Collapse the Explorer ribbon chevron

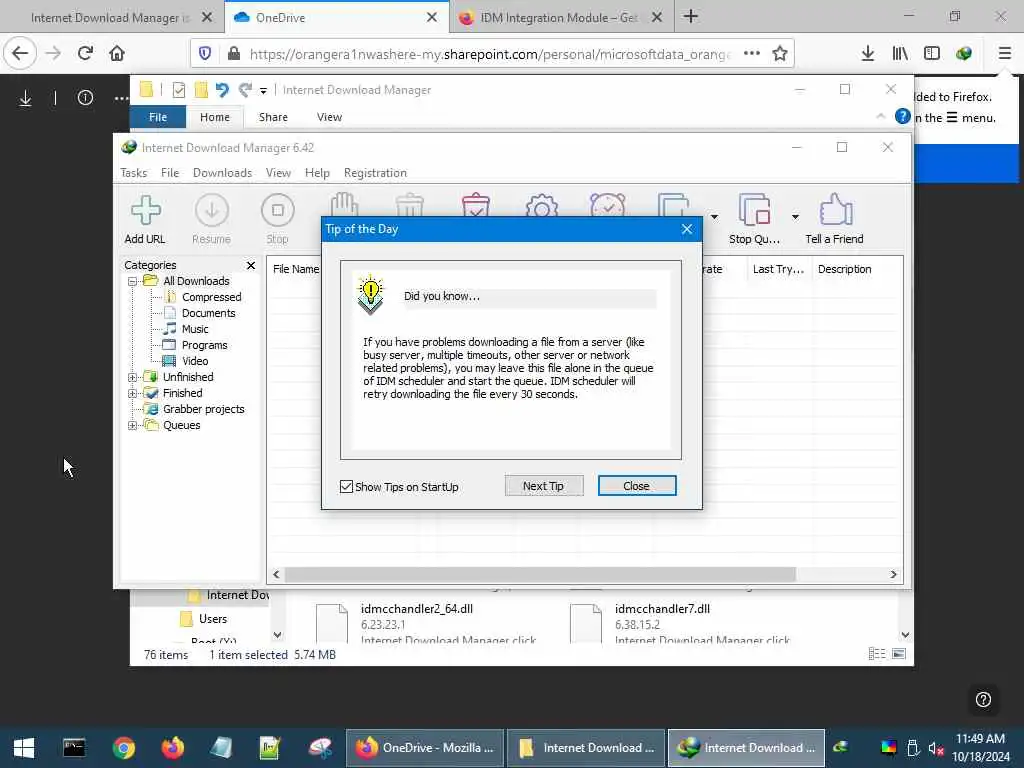pyautogui.click(x=880, y=116)
